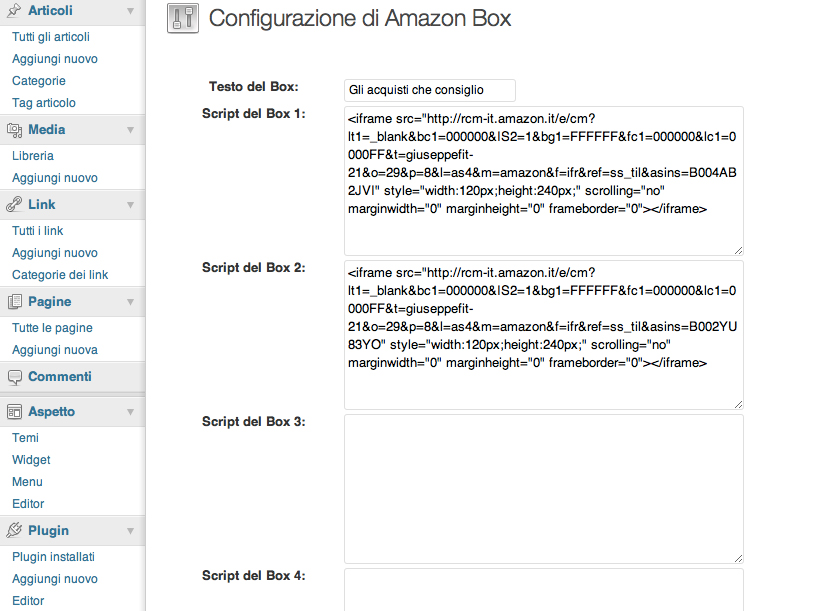Click the Temi link
The width and height of the screenshot is (834, 611).
(25, 438)
